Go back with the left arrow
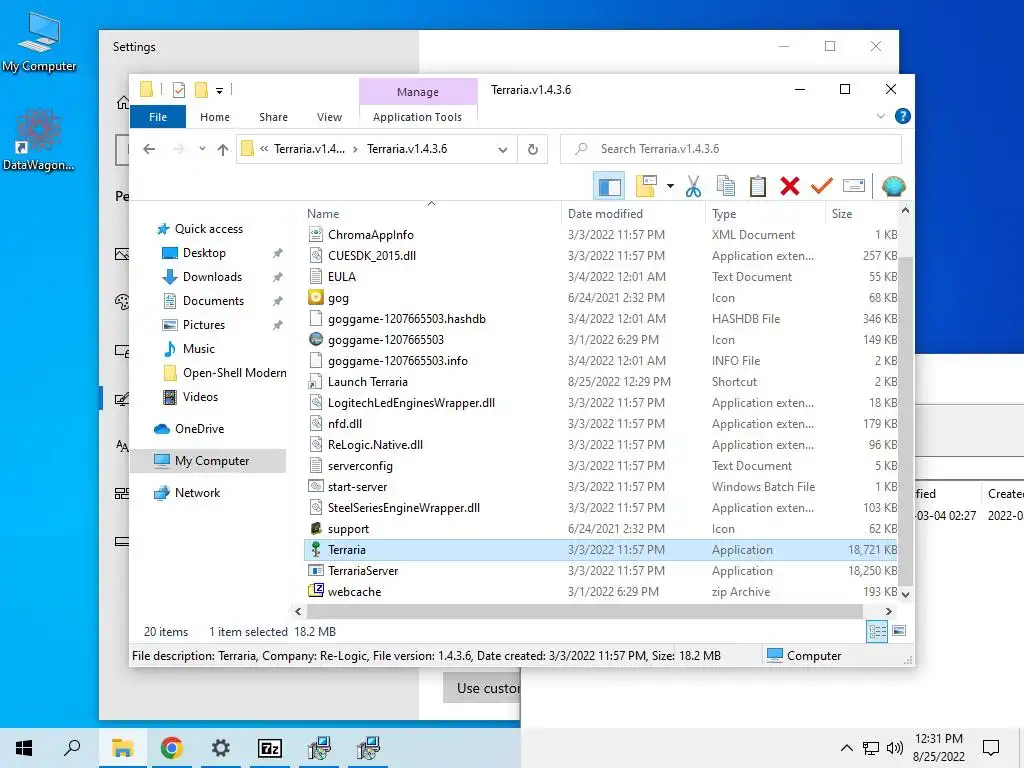Screen dimensions: 1024x768 coord(149,149)
